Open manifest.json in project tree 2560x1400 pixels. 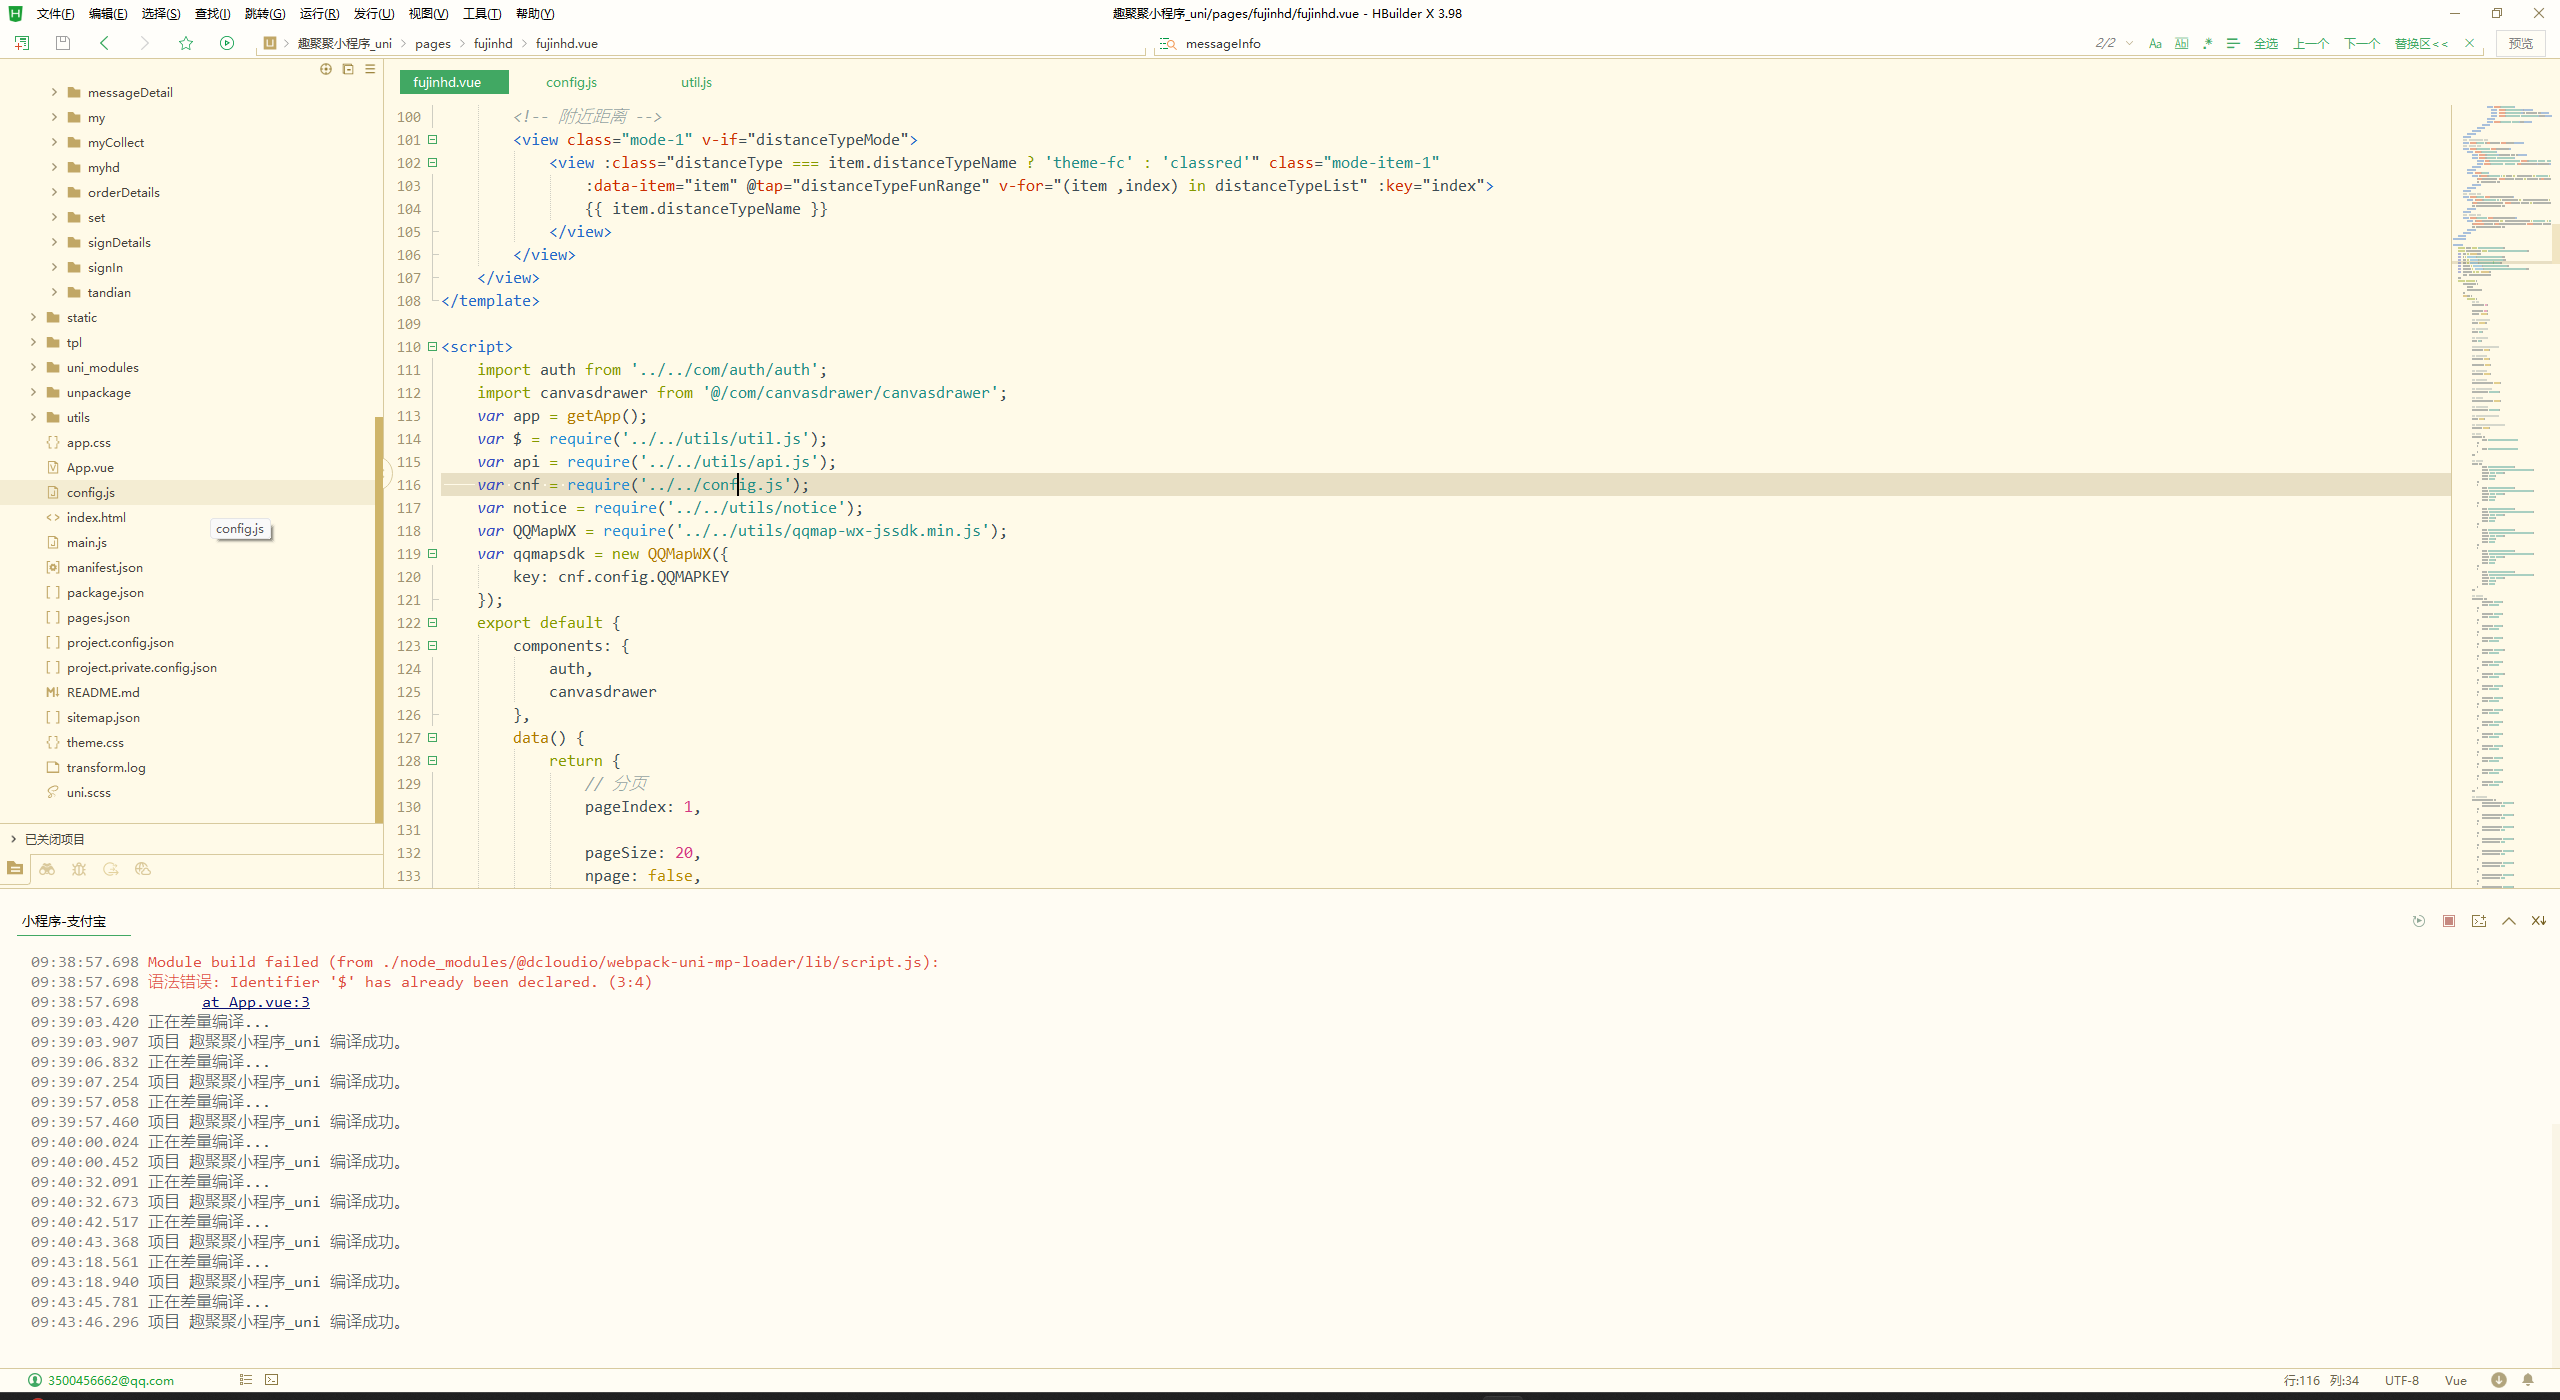point(105,567)
